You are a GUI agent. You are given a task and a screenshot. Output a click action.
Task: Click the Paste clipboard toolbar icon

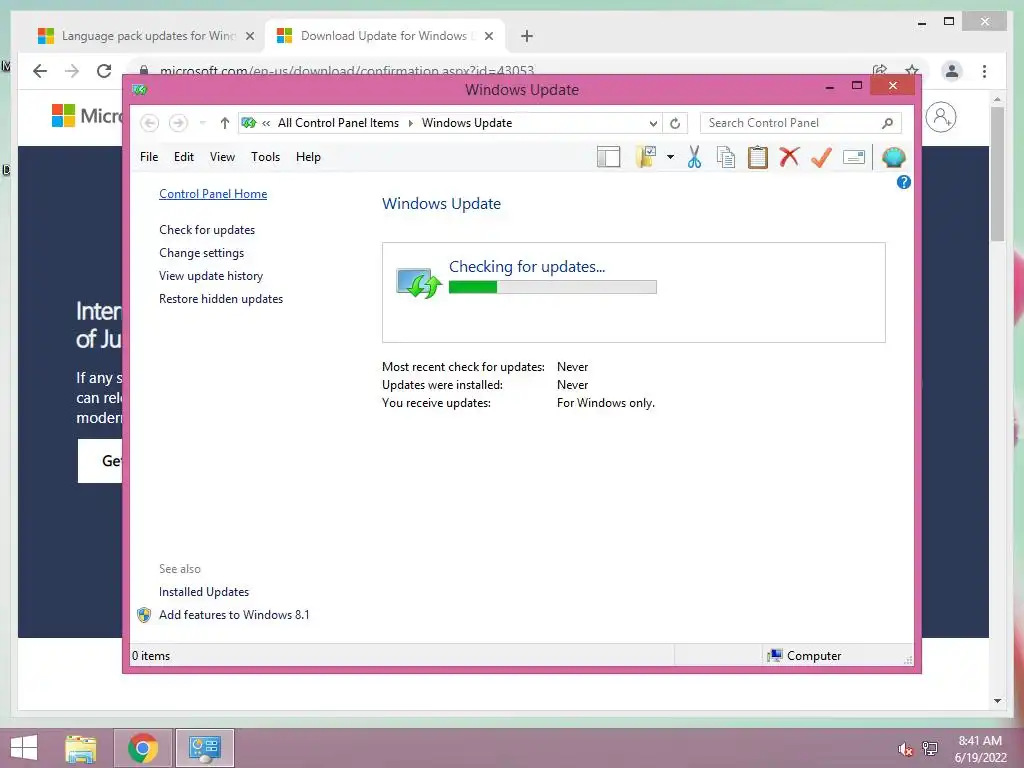[x=758, y=157]
